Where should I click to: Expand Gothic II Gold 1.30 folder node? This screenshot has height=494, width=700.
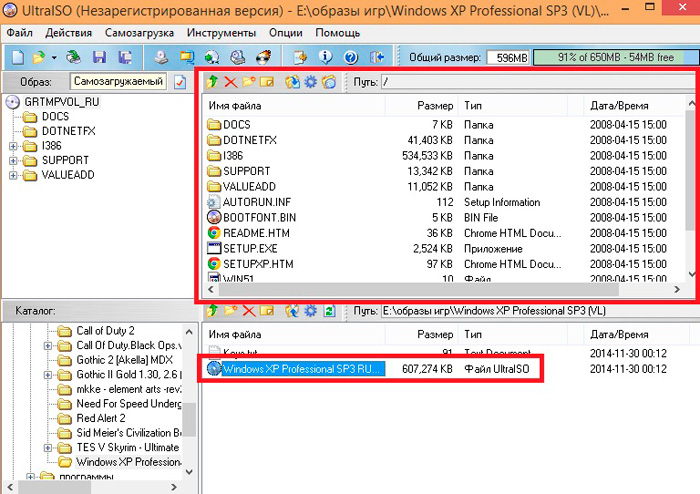48,375
